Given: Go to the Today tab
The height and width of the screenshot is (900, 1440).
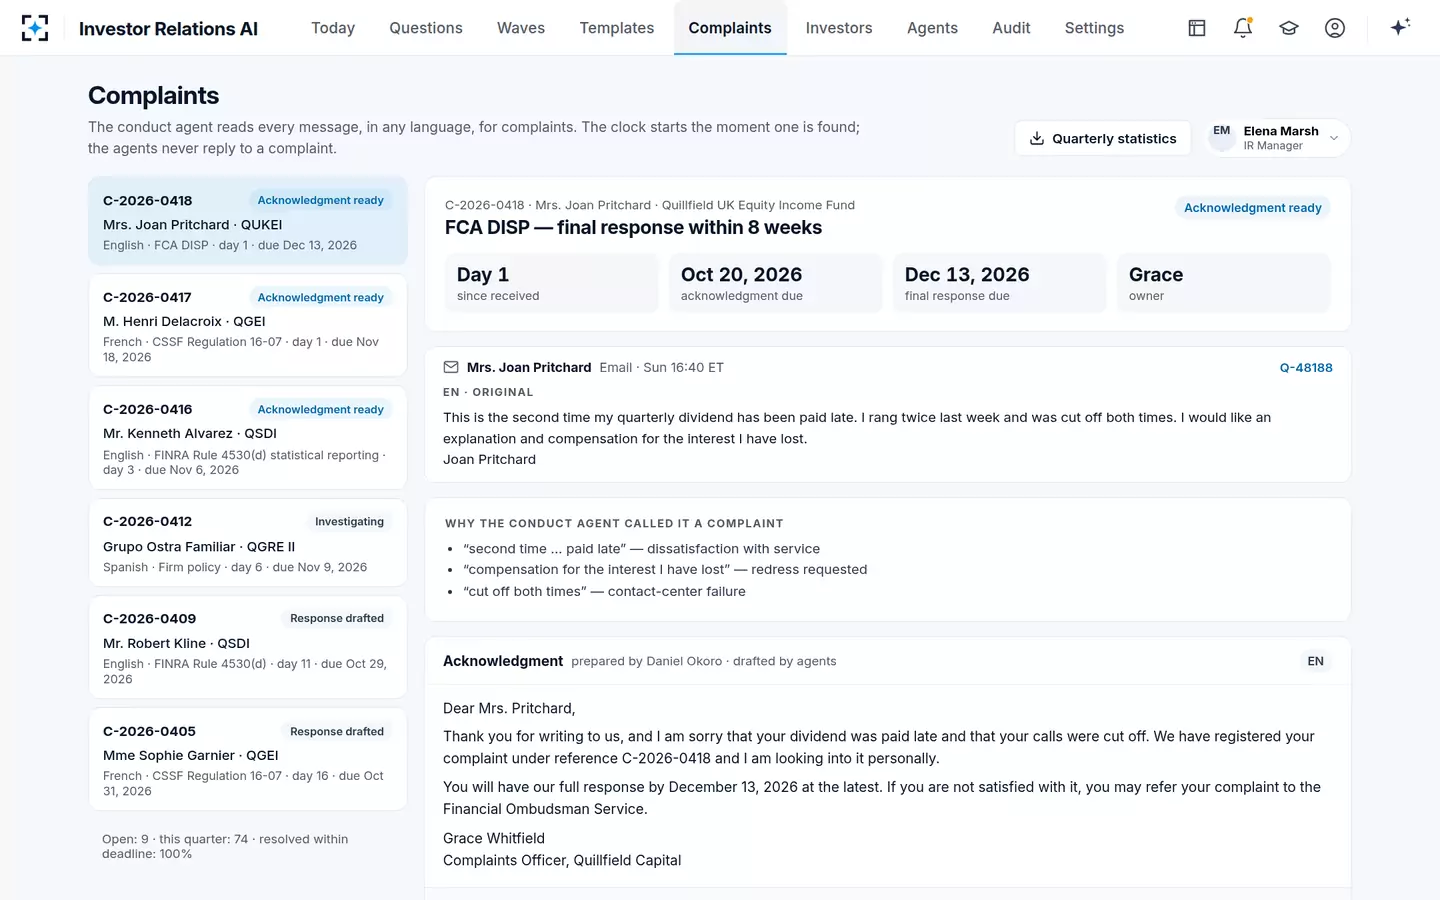Looking at the screenshot, I should click(x=333, y=28).
